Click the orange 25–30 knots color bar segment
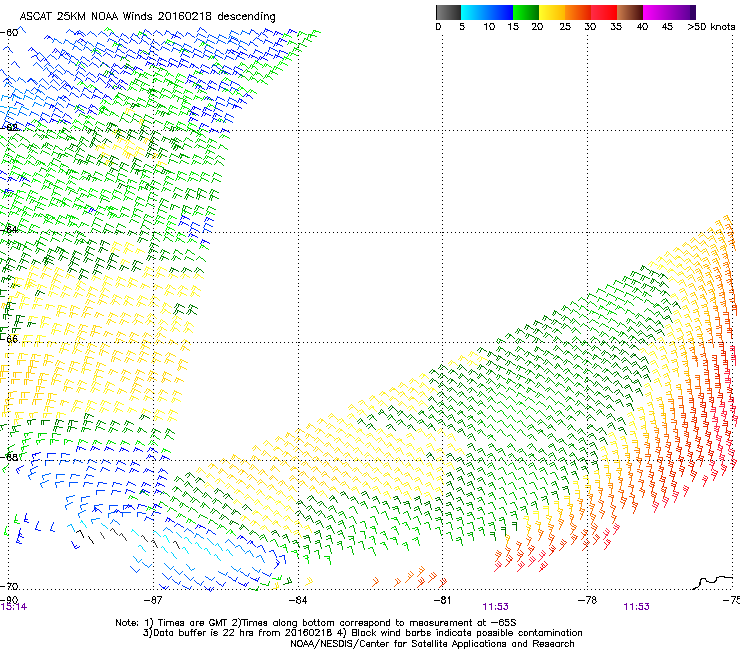The height and width of the screenshot is (650, 740). tap(578, 12)
